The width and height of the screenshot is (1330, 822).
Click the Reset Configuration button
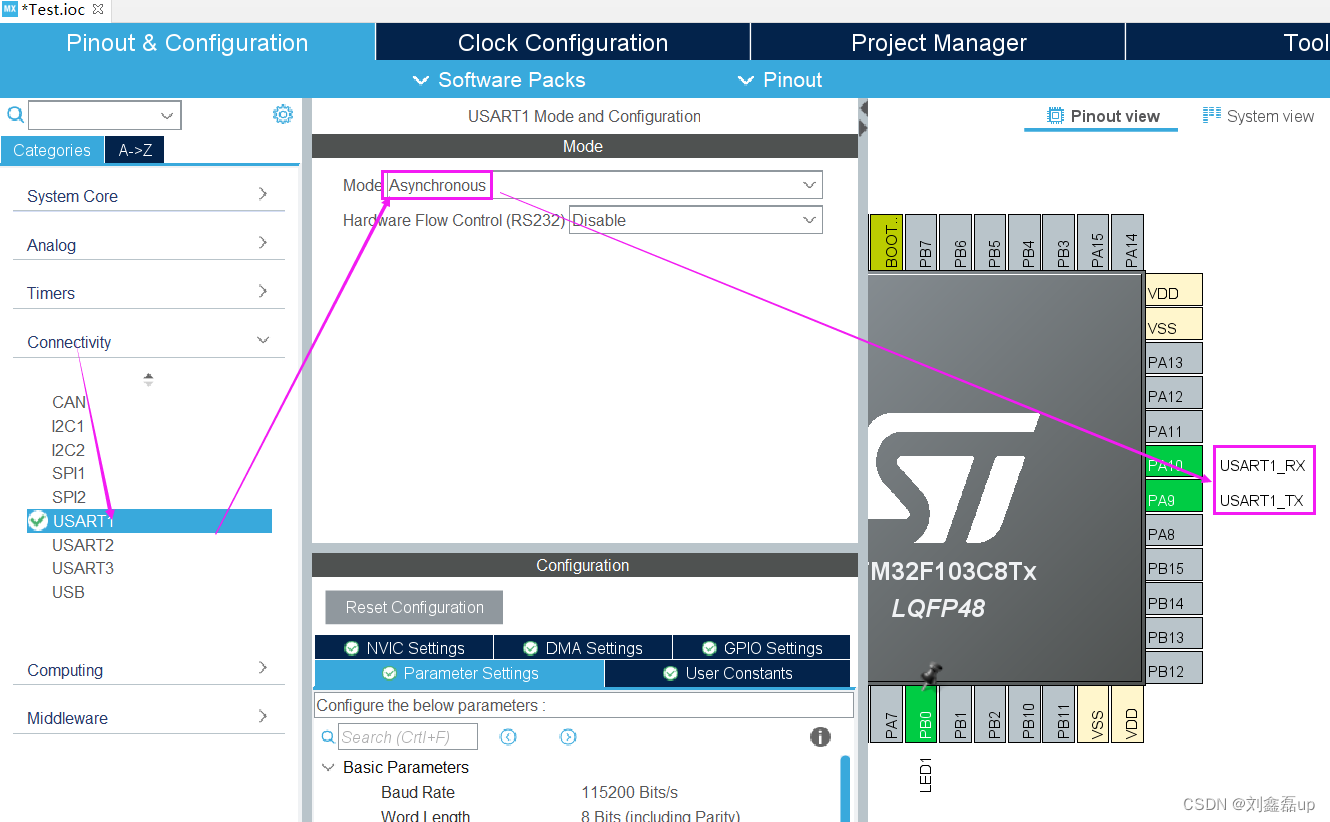414,607
